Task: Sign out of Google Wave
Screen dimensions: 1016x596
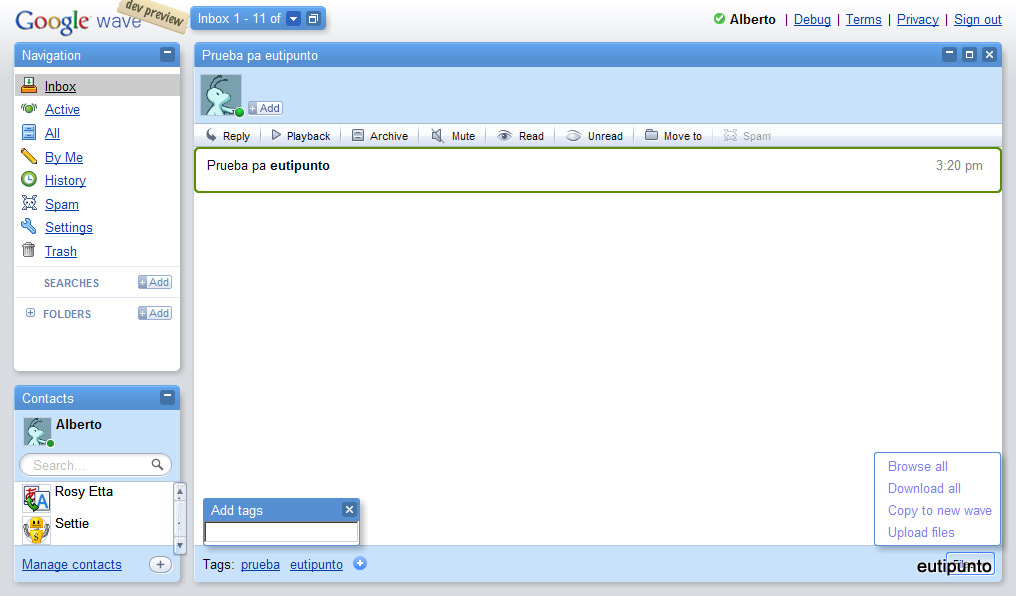Action: [x=977, y=19]
